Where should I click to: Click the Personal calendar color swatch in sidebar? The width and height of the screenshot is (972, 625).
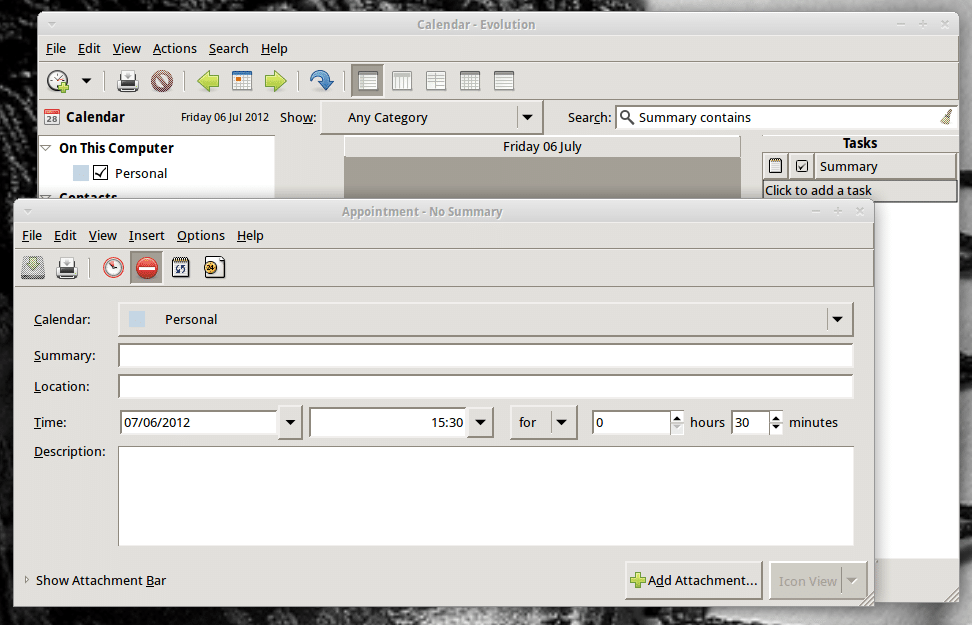pos(81,173)
